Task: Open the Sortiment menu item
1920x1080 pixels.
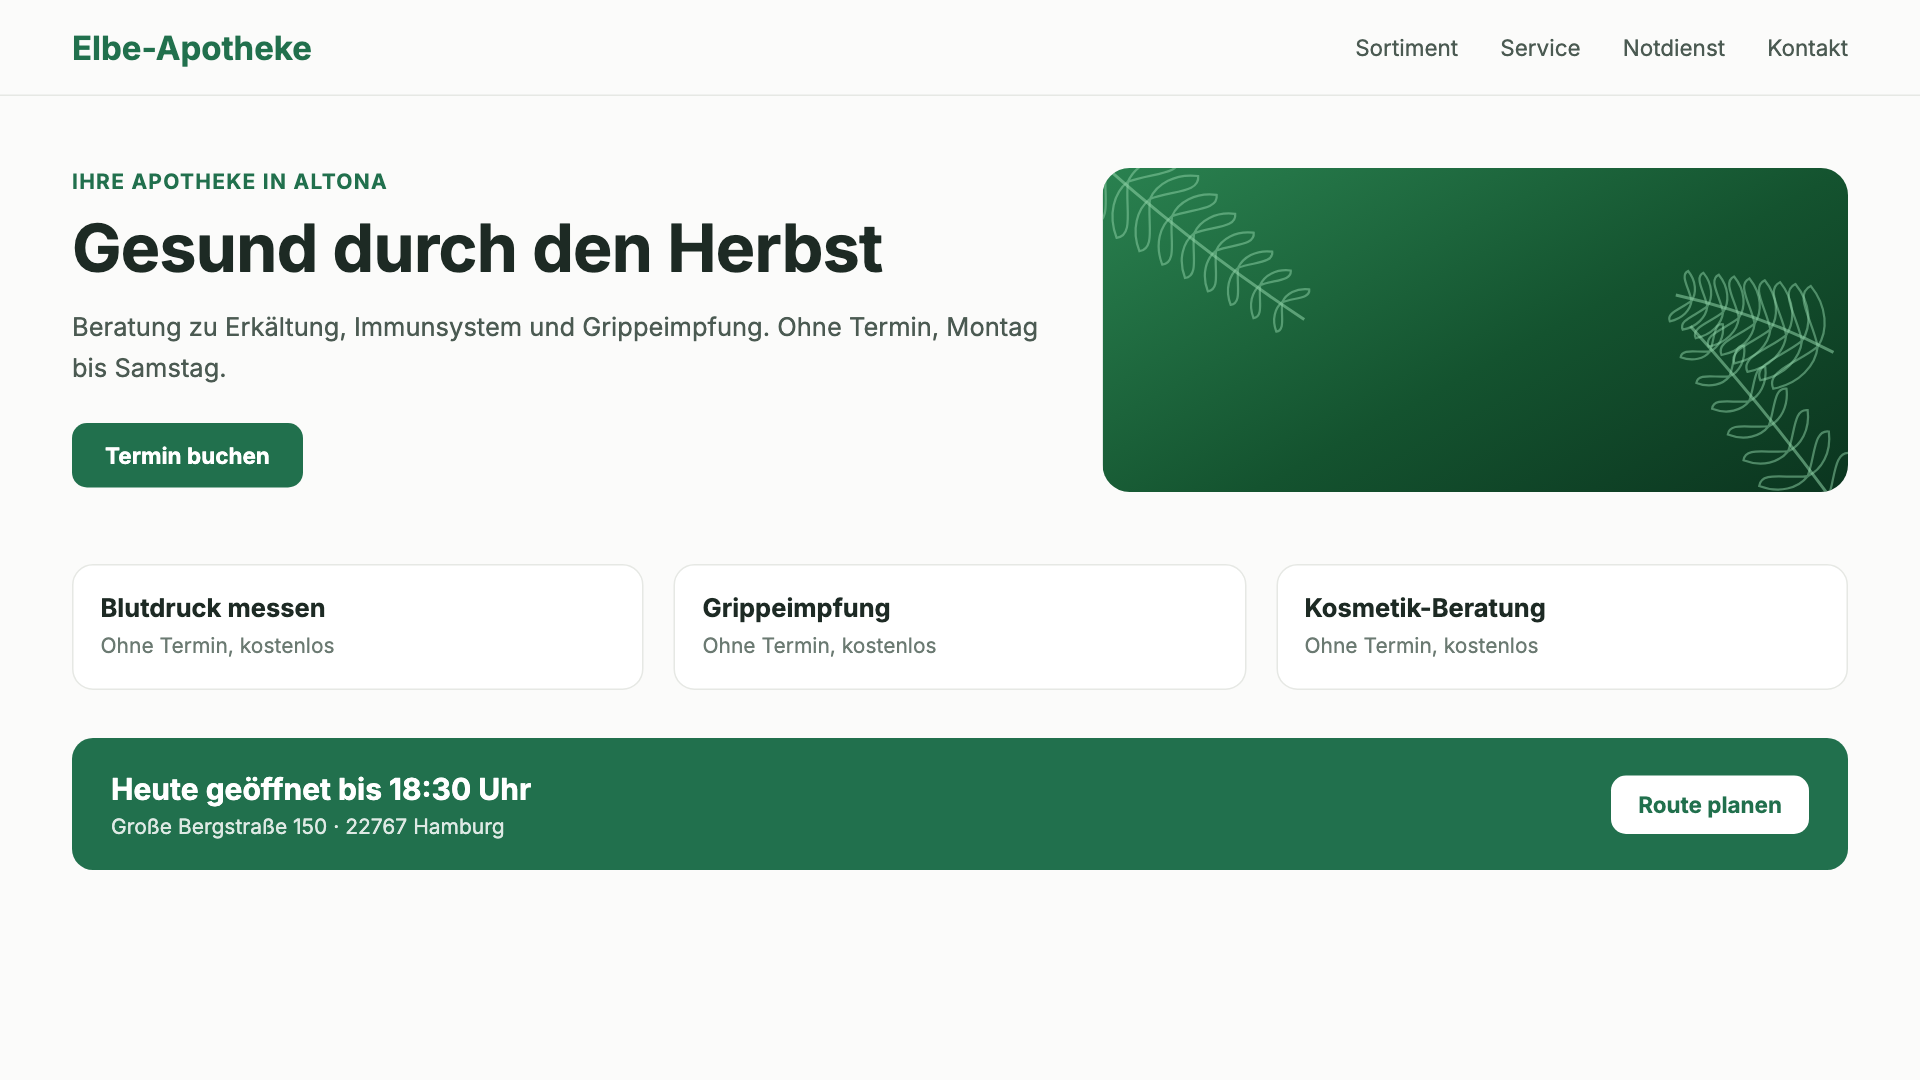Action: click(1406, 48)
